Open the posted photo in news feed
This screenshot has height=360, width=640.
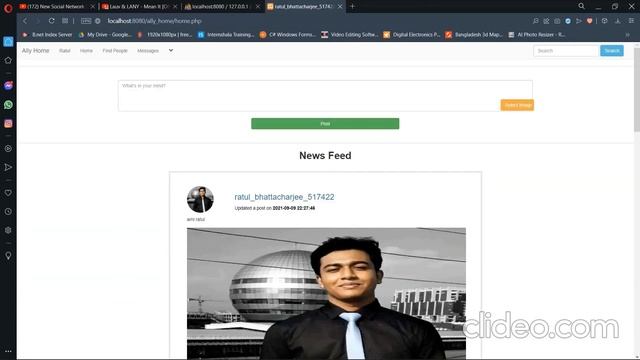tap(326, 293)
